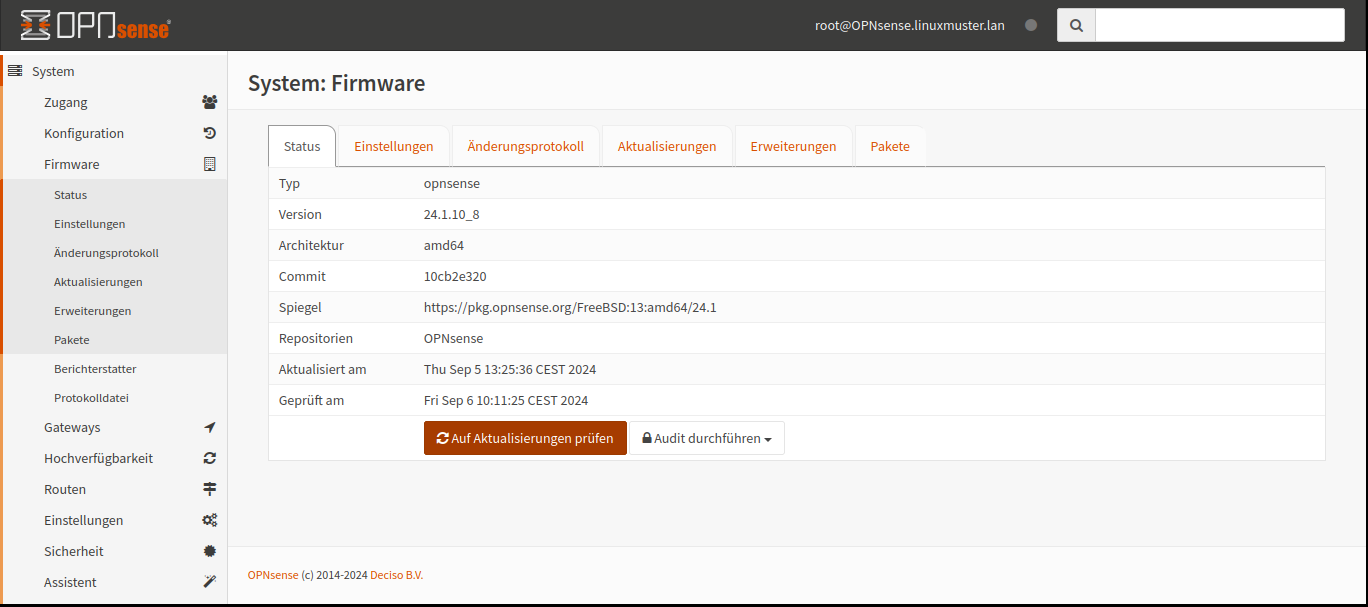
Task: Open the Assistent menu entry
Action: click(x=114, y=582)
